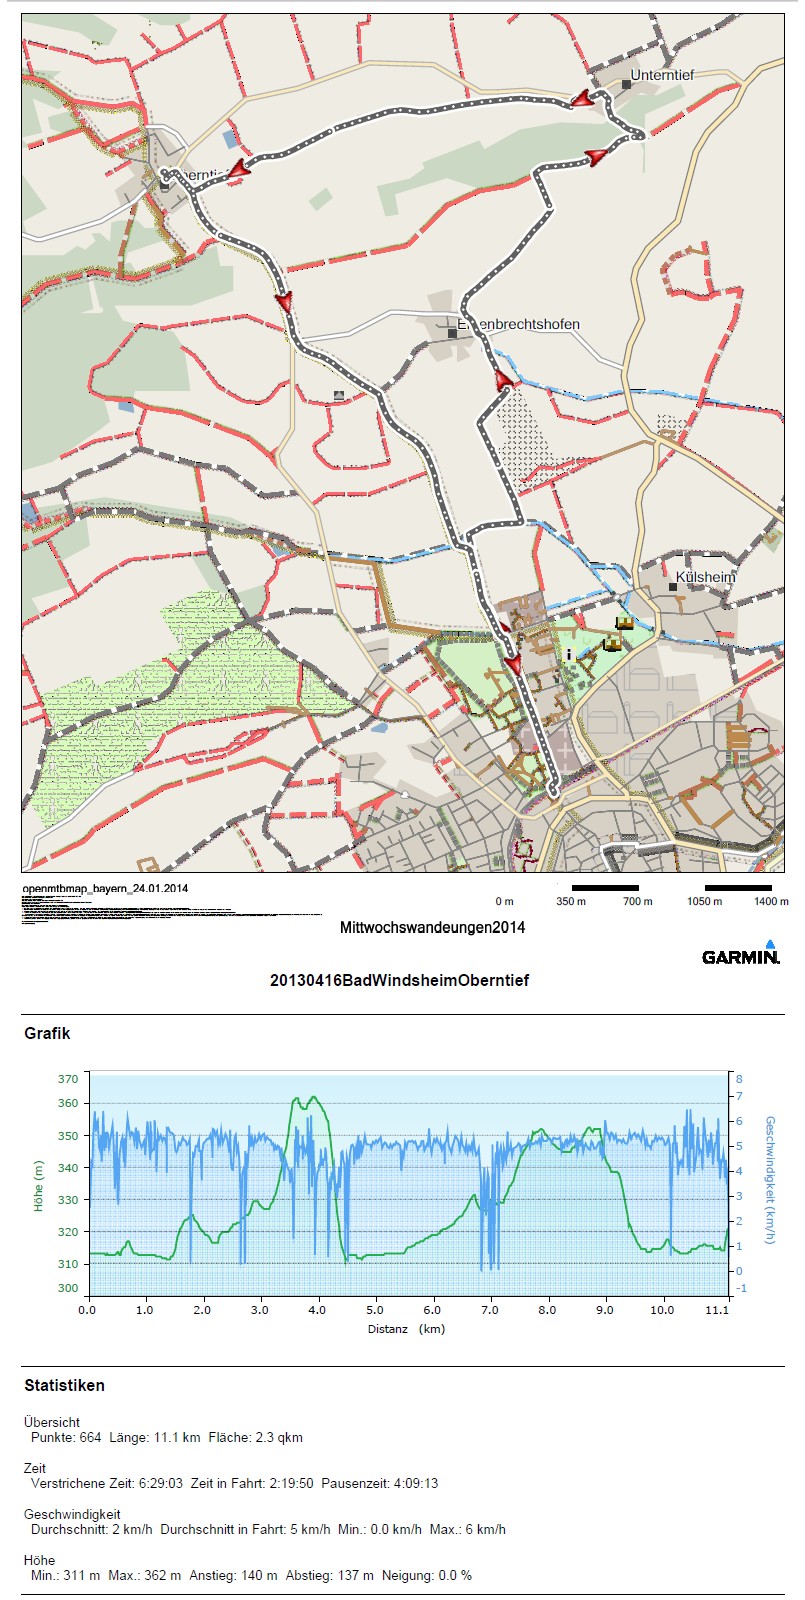The image size is (805, 1600).
Task: Click the Külsheim place label on map
Action: pyautogui.click(x=705, y=577)
